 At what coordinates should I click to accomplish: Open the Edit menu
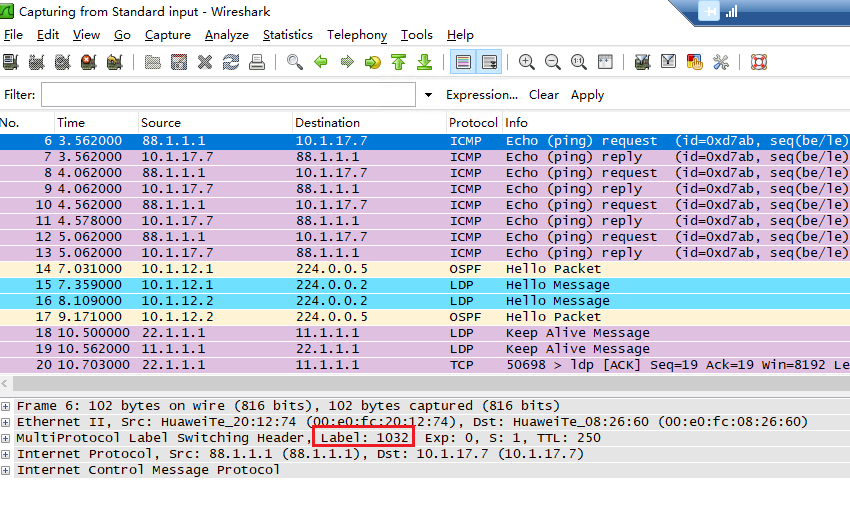coord(48,35)
